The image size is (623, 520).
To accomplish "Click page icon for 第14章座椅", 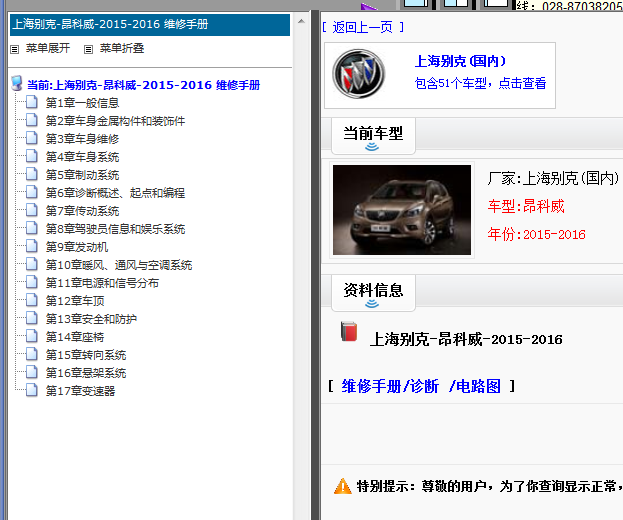I will pyautogui.click(x=32, y=336).
